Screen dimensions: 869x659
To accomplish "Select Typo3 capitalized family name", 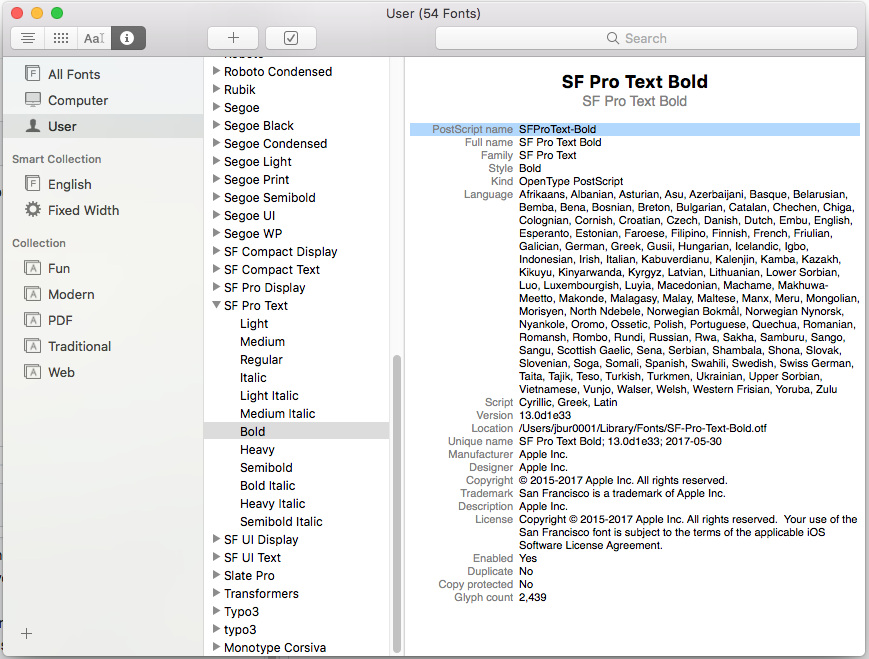I will tap(241, 612).
